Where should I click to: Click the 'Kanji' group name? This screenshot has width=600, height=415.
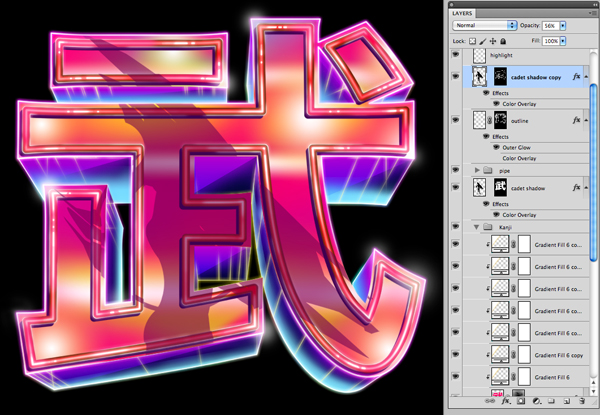point(505,227)
